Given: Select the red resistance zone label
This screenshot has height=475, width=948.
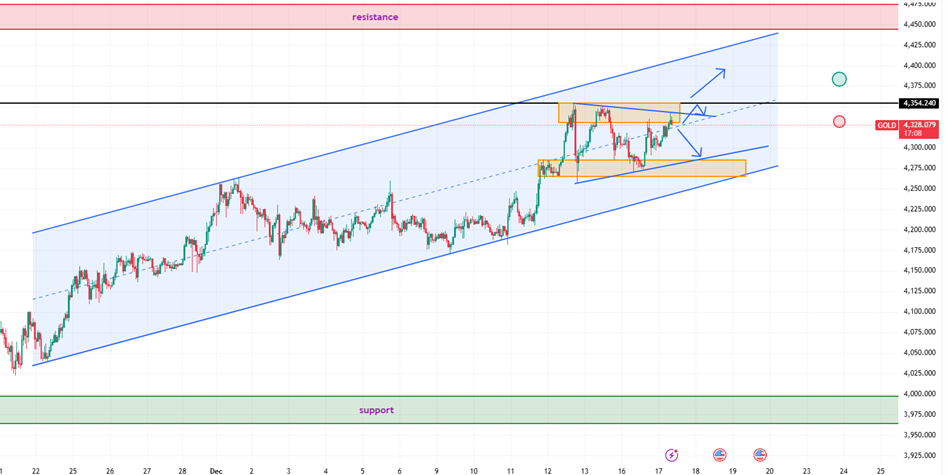Looking at the screenshot, I should coord(375,17).
